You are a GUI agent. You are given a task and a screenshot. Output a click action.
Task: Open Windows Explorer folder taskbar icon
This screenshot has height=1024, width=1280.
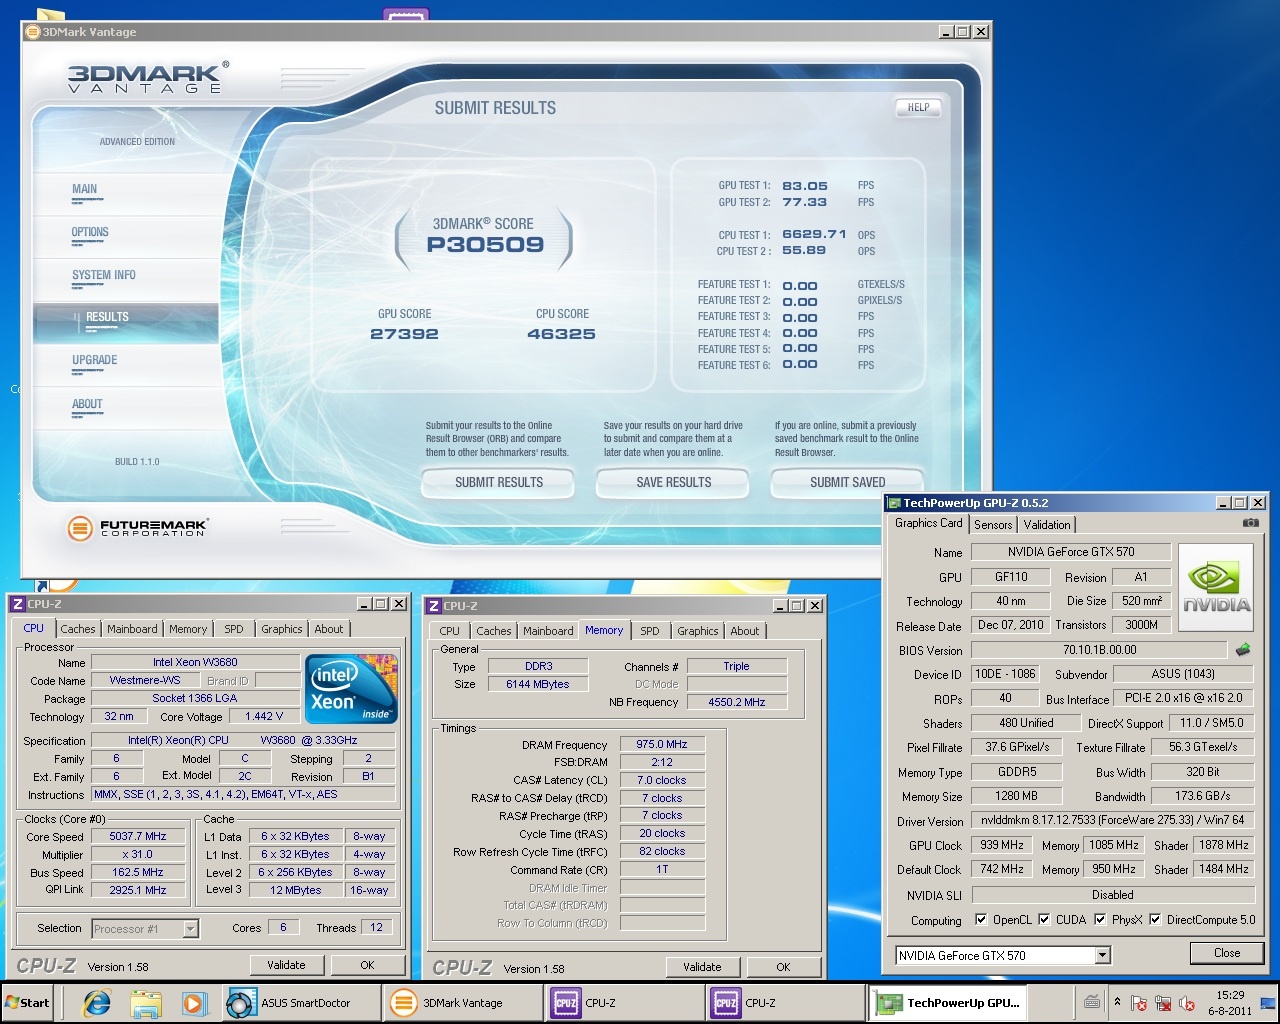146,1003
